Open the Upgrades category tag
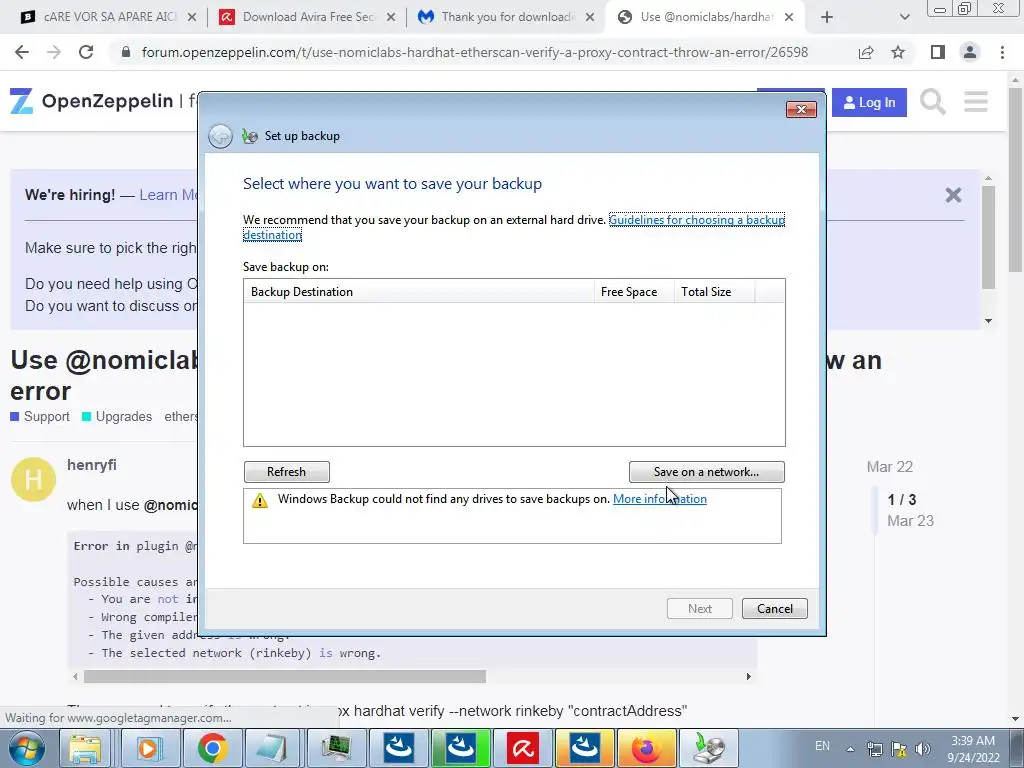1024x768 pixels. [117, 417]
